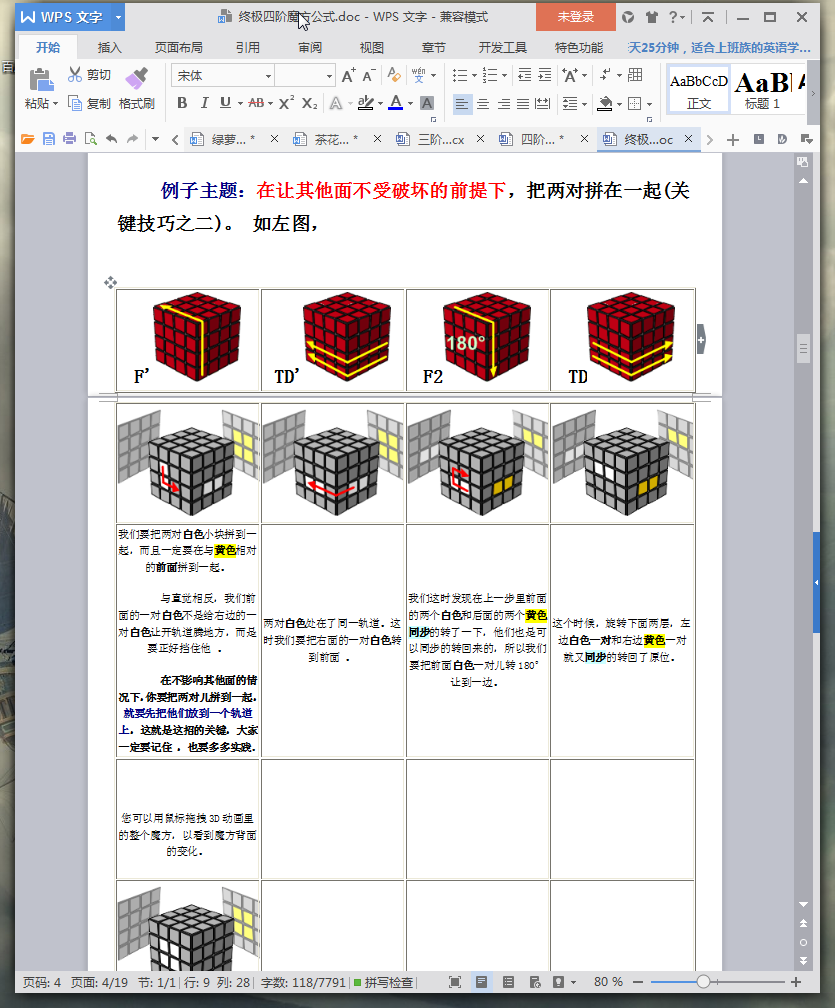Click the subscript X₂ icon

[309, 102]
